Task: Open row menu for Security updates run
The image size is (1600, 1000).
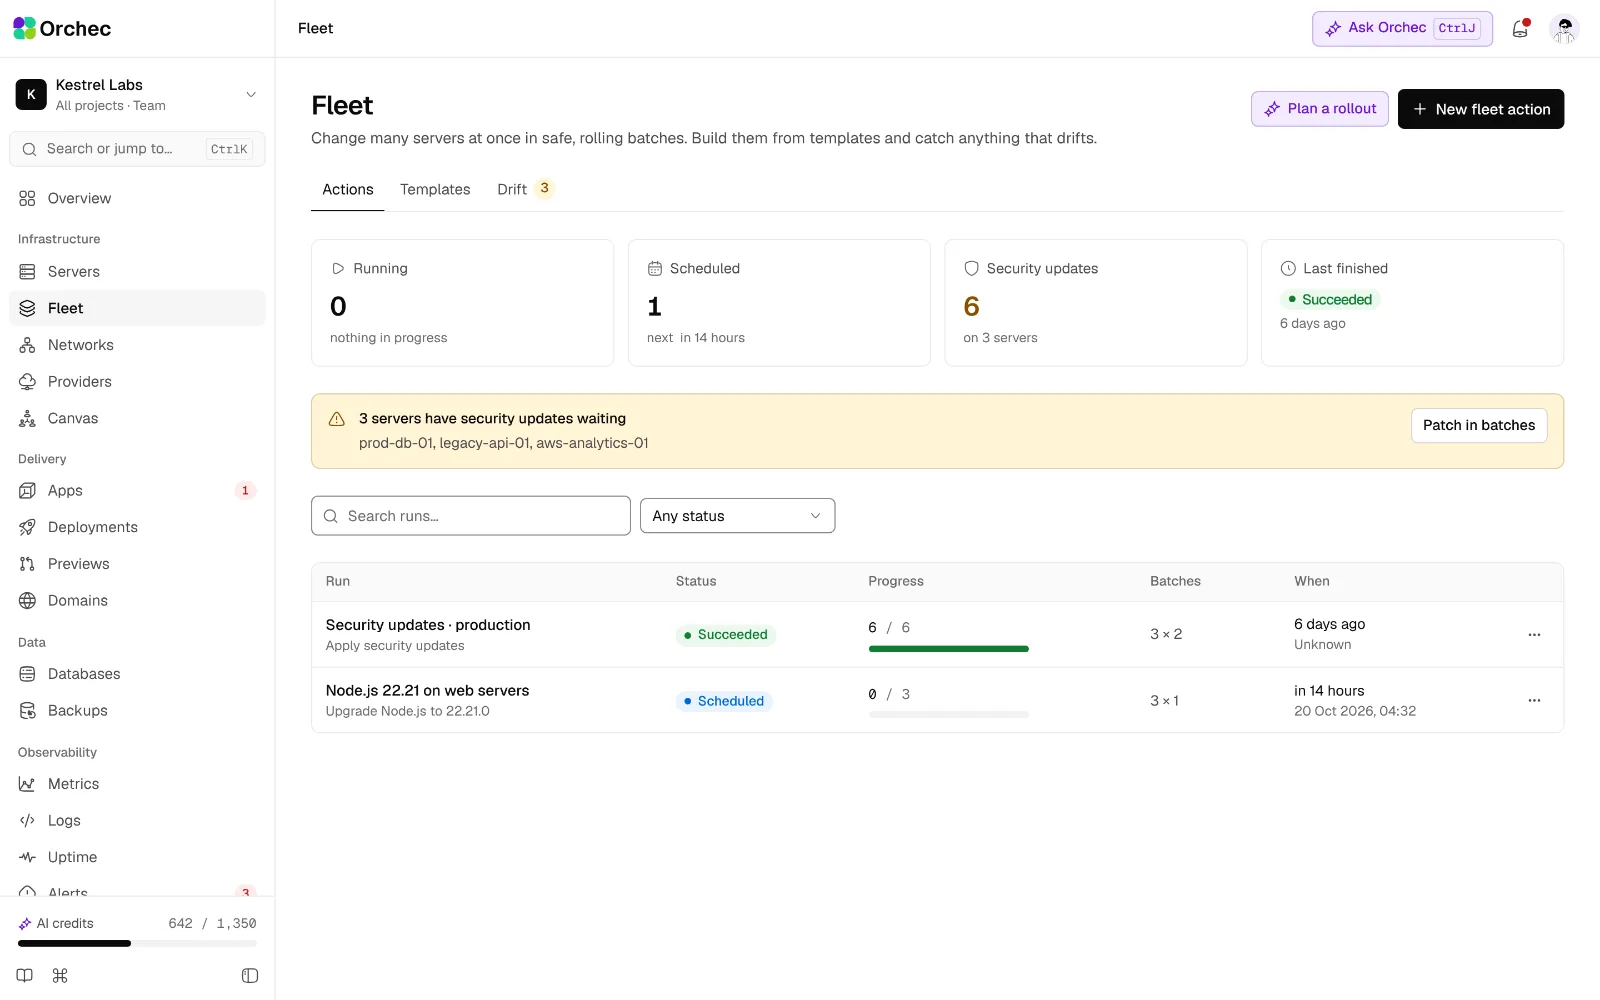Action: (x=1534, y=635)
